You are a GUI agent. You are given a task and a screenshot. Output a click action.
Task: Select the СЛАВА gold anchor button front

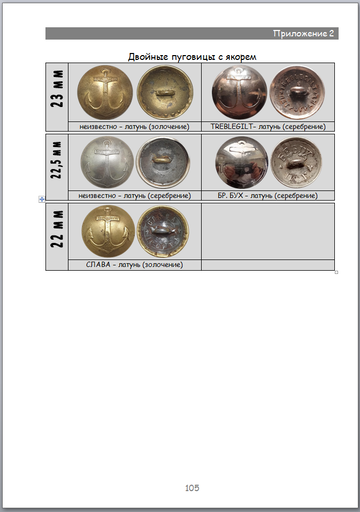pyautogui.click(x=108, y=231)
